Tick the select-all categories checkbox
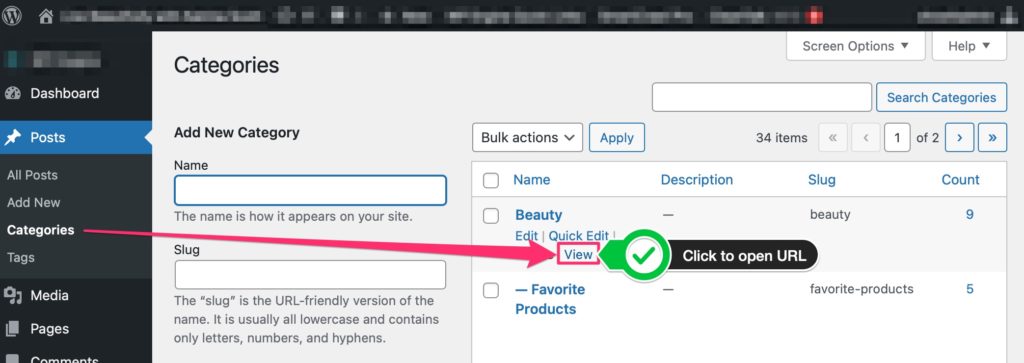 491,180
